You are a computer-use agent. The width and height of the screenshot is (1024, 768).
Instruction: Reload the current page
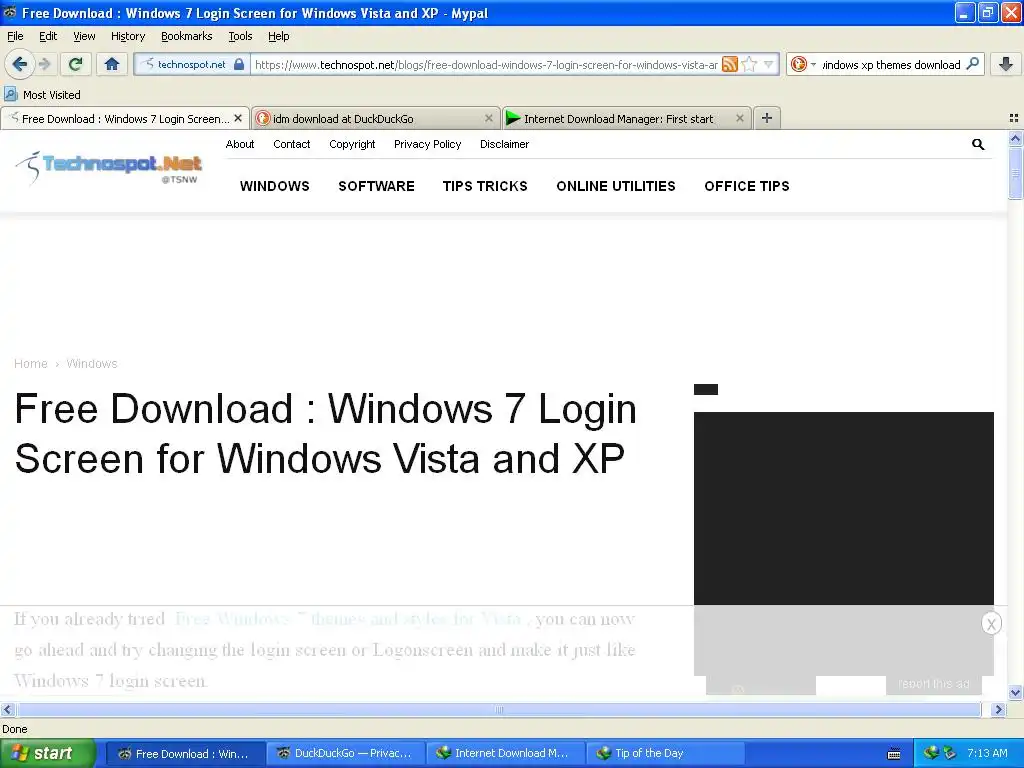coord(76,64)
